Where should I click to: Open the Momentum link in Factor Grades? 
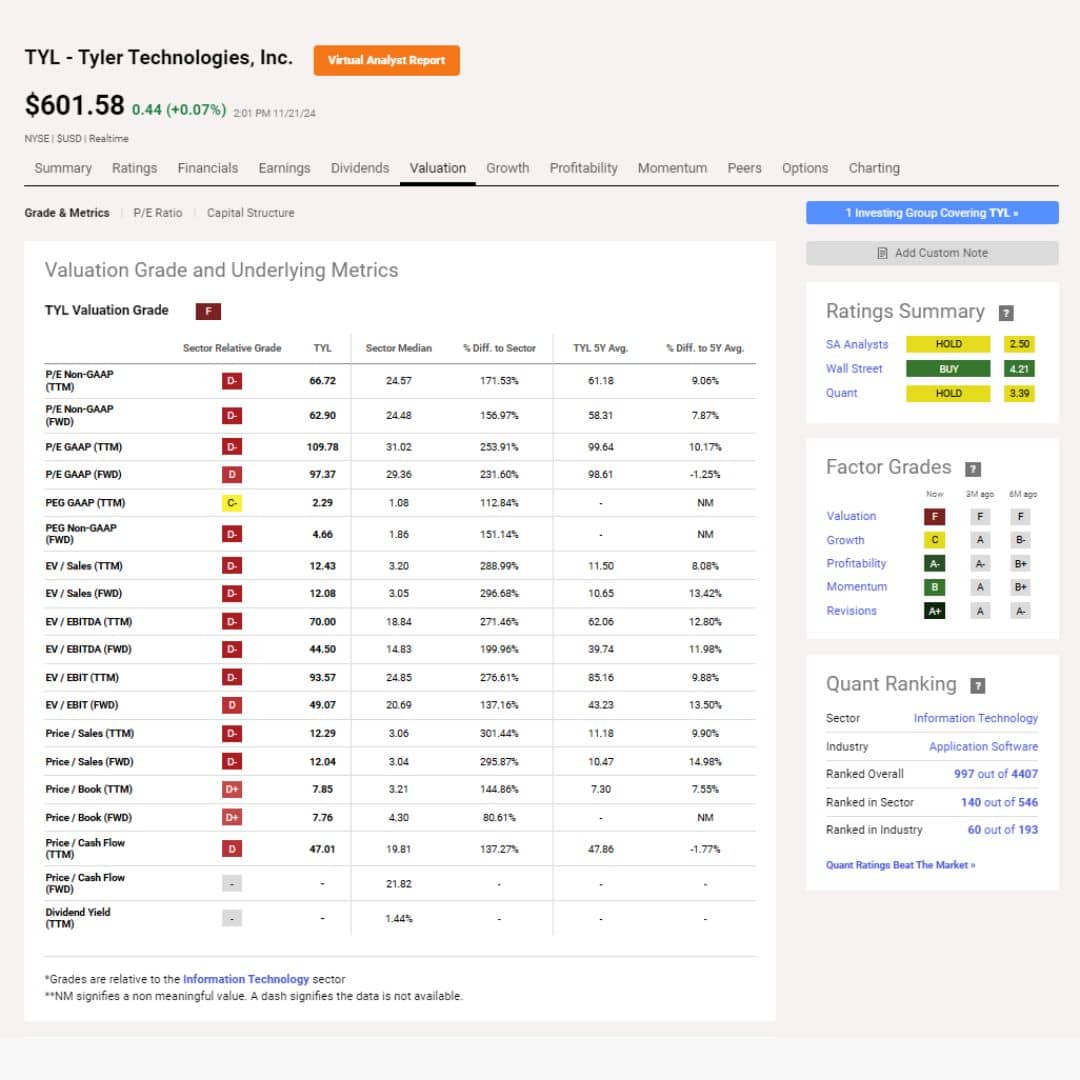(857, 587)
